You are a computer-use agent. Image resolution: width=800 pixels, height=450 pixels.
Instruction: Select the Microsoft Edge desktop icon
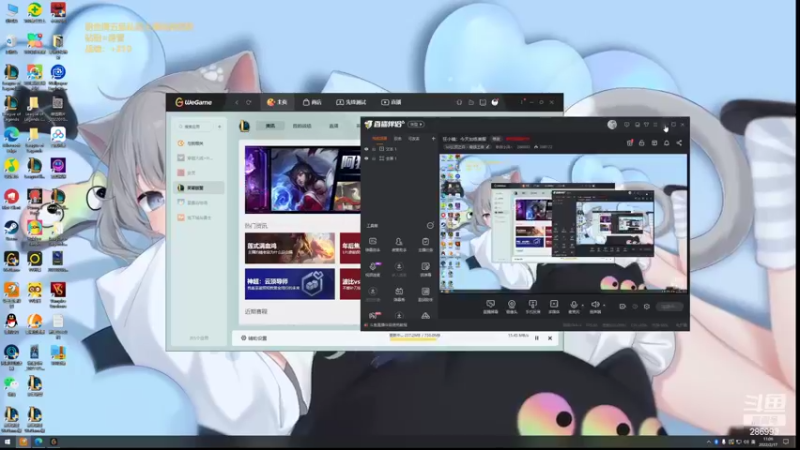11,138
